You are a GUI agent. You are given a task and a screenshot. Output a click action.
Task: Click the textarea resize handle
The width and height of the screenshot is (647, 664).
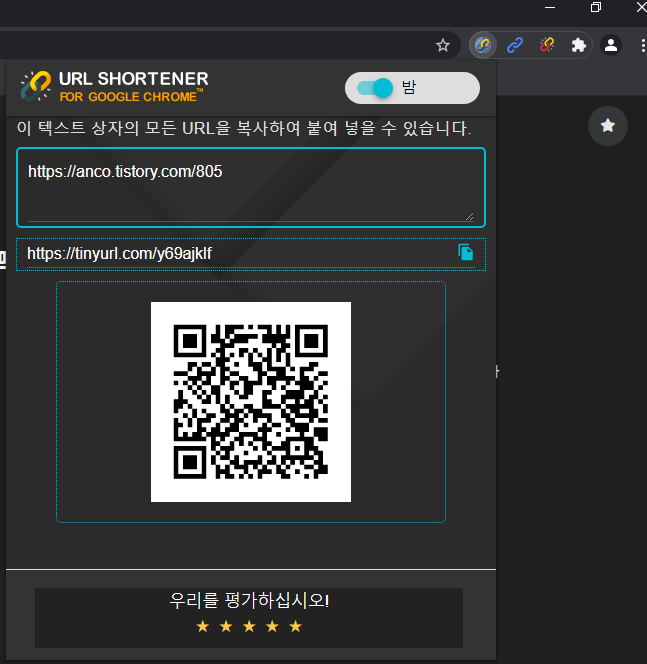pos(469,216)
